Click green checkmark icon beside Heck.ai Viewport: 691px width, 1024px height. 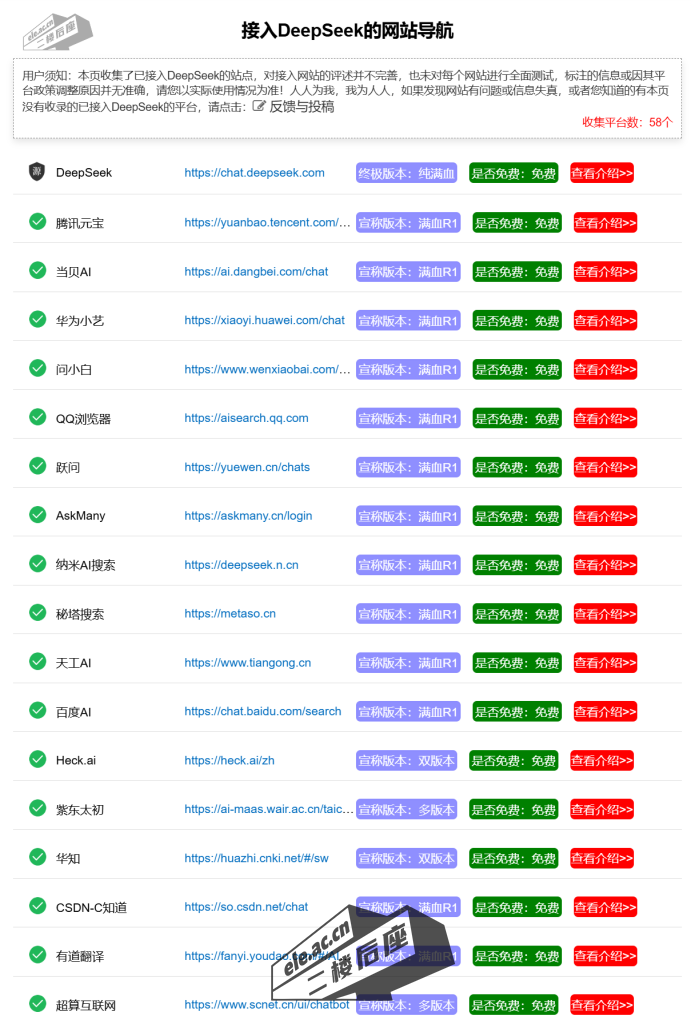[x=38, y=760]
